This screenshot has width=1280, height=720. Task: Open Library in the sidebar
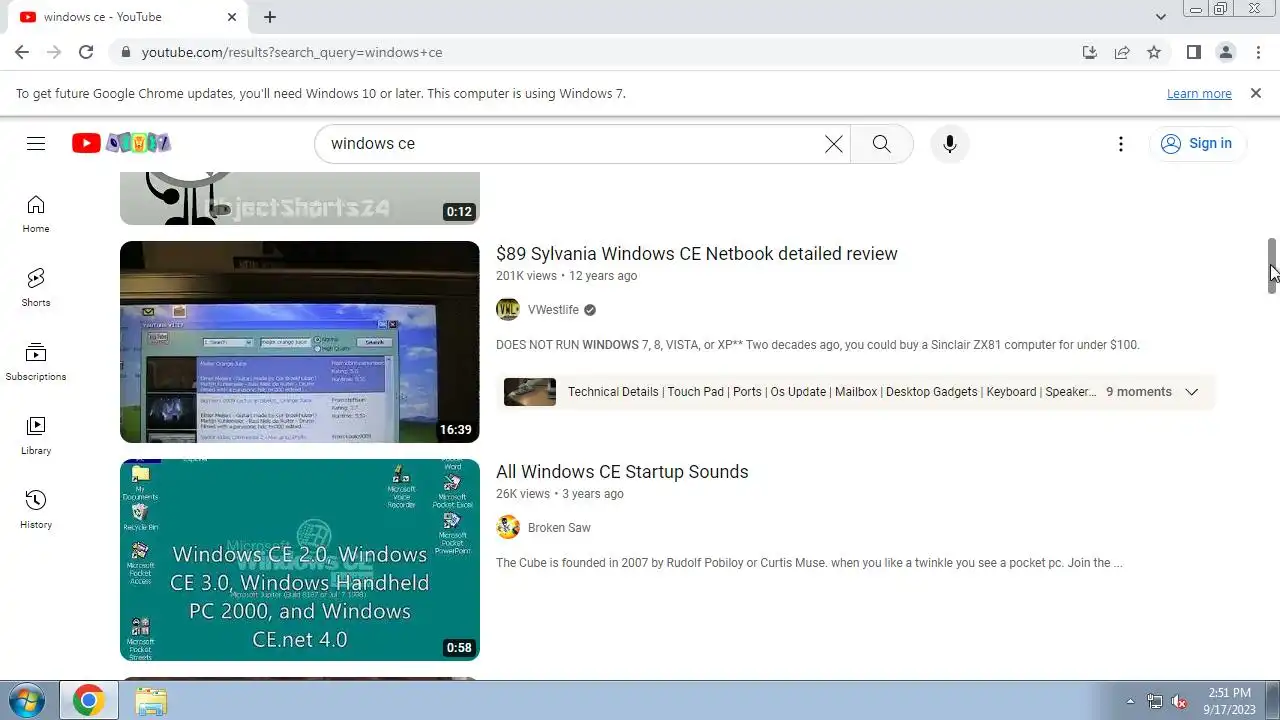(x=36, y=436)
